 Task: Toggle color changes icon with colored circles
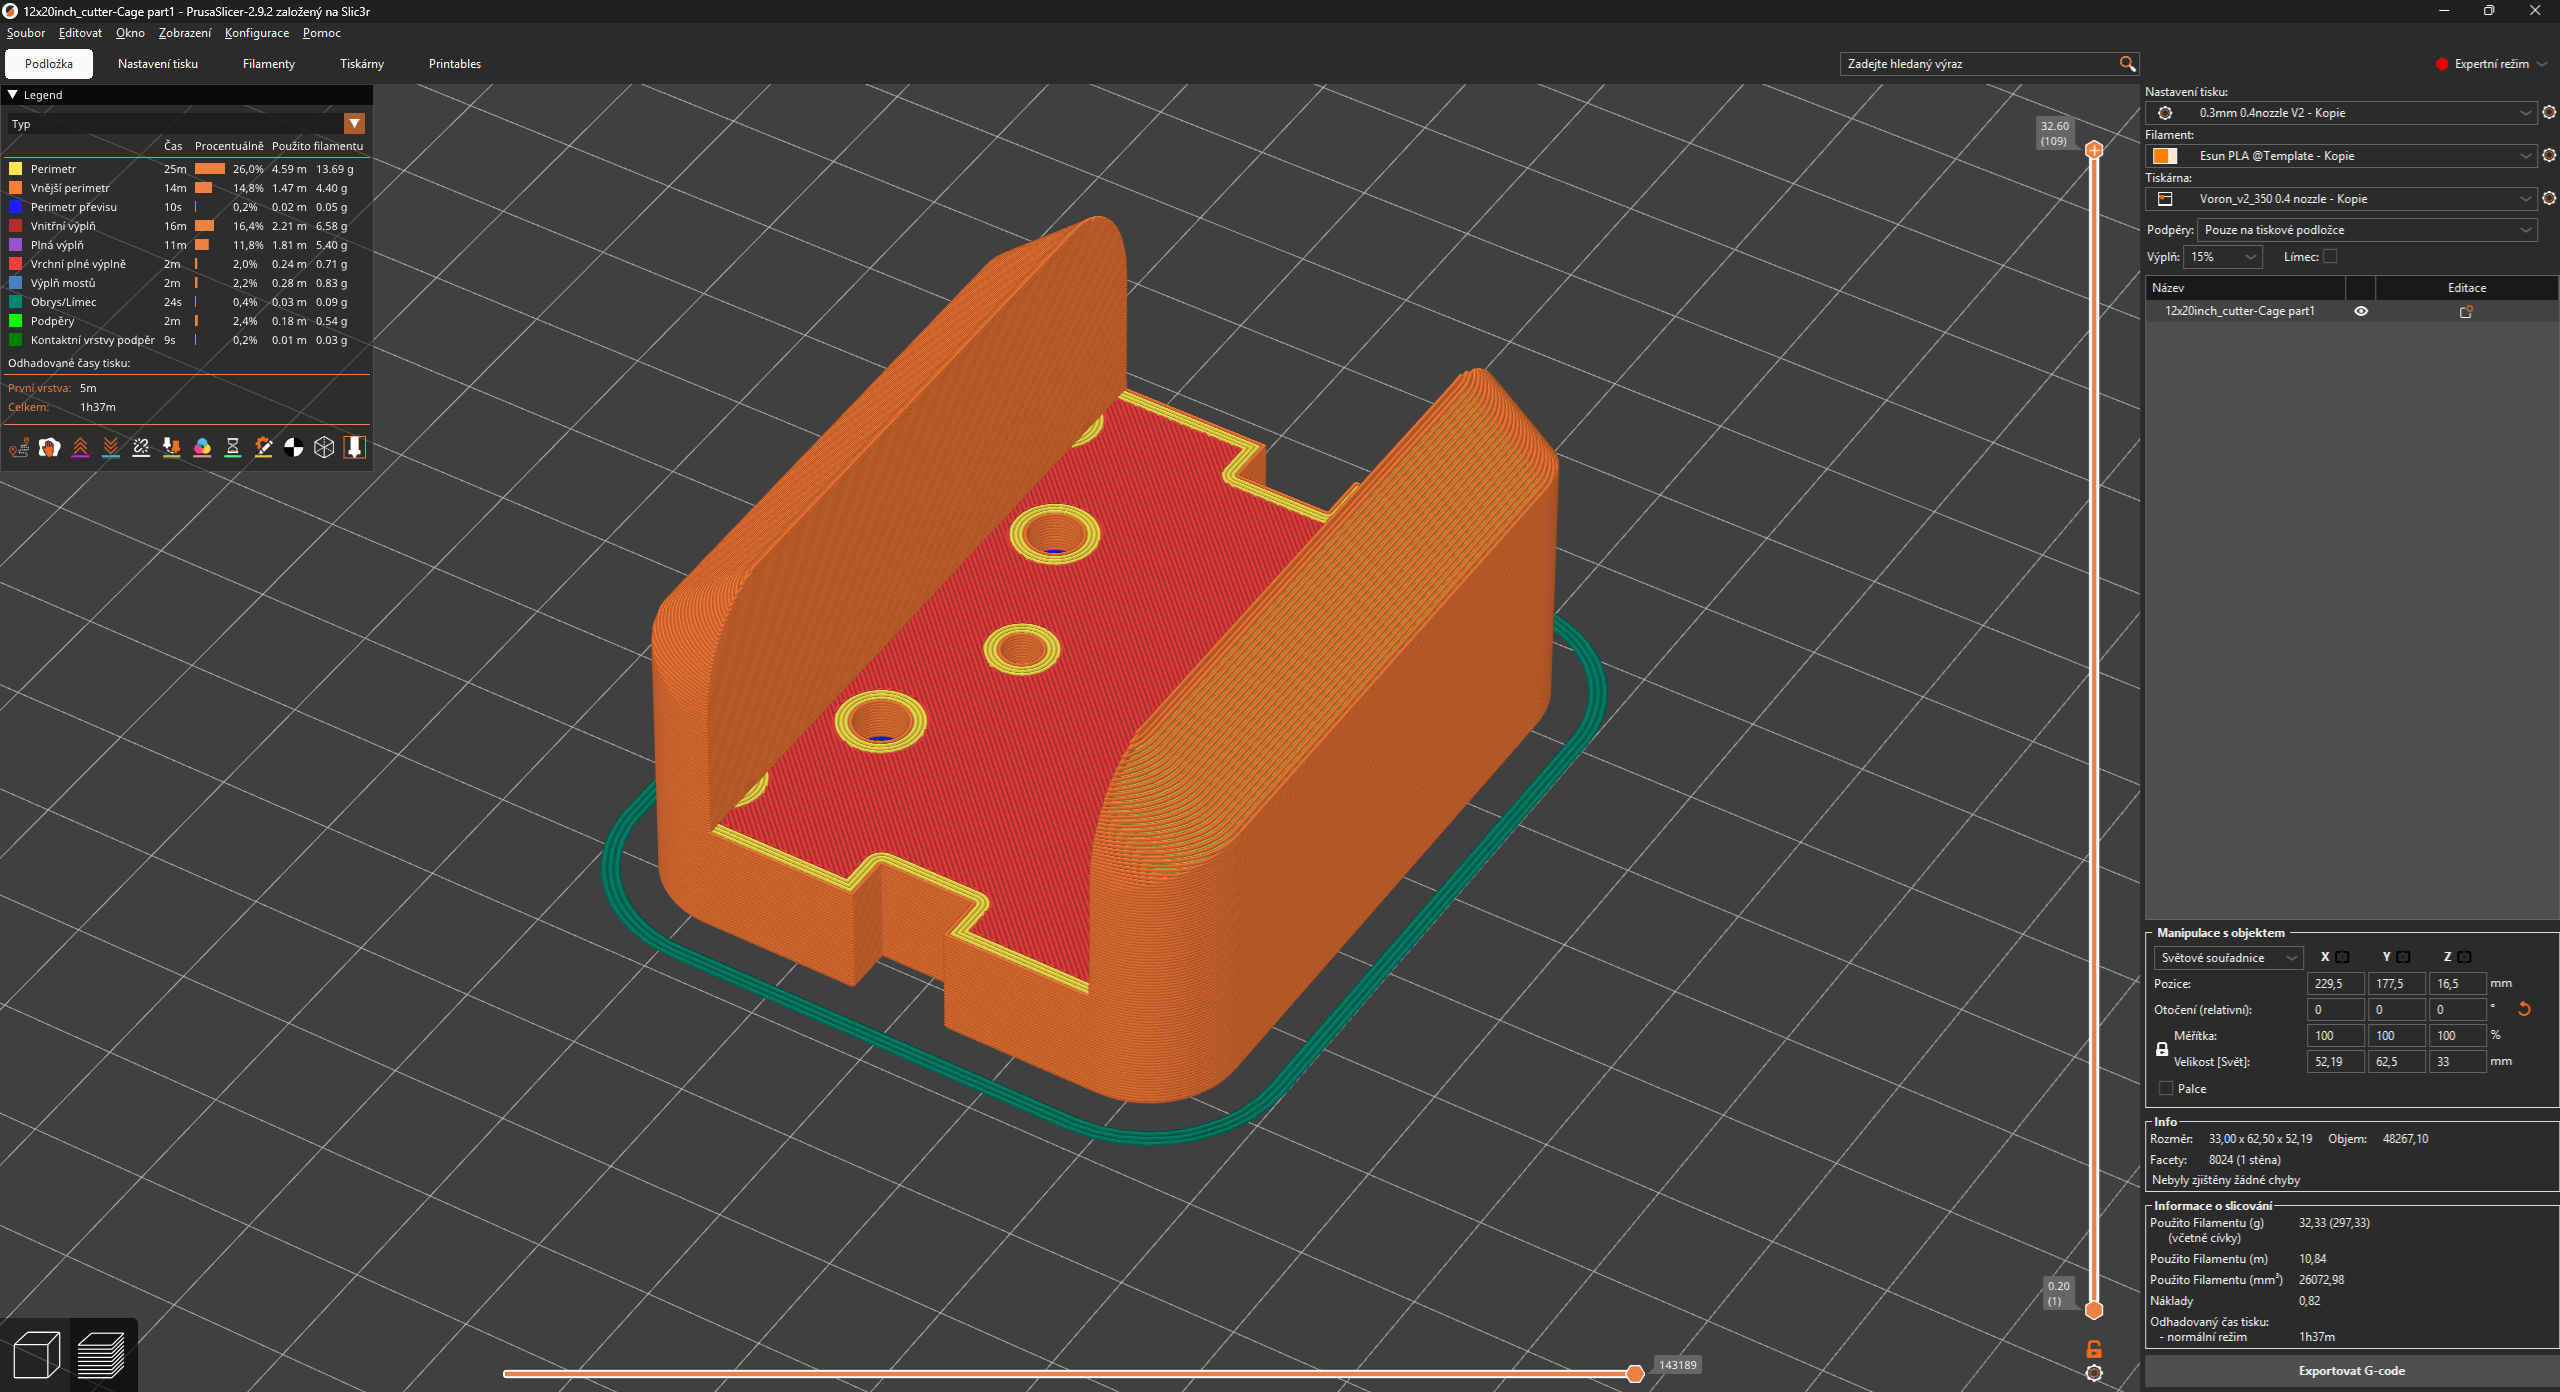pos(202,448)
